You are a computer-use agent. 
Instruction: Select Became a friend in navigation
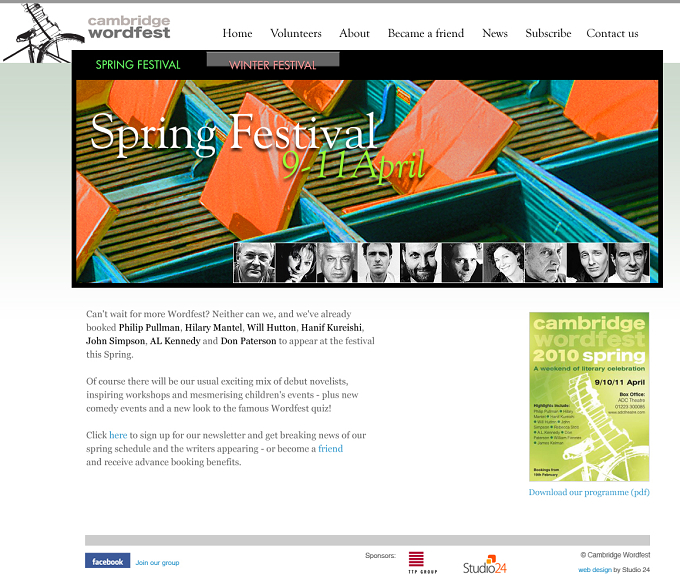(425, 33)
